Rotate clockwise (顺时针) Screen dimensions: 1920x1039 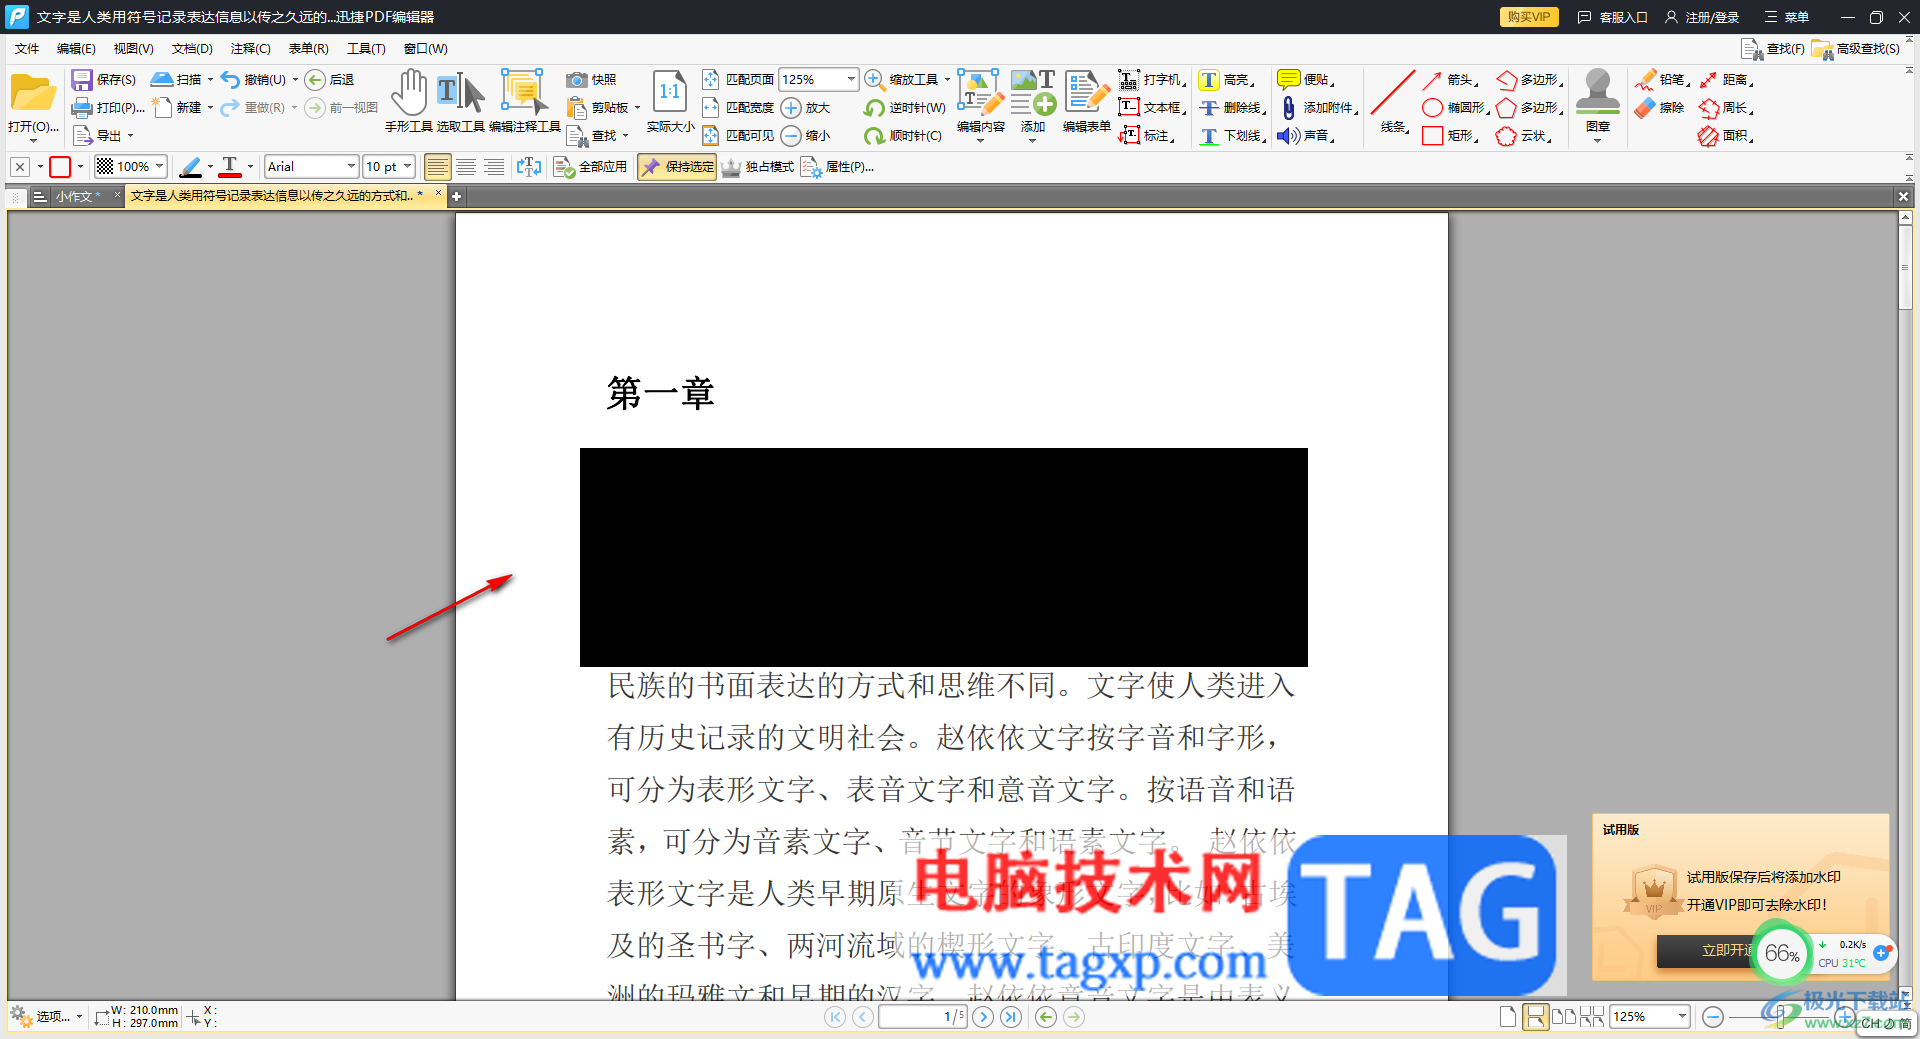[x=903, y=135]
